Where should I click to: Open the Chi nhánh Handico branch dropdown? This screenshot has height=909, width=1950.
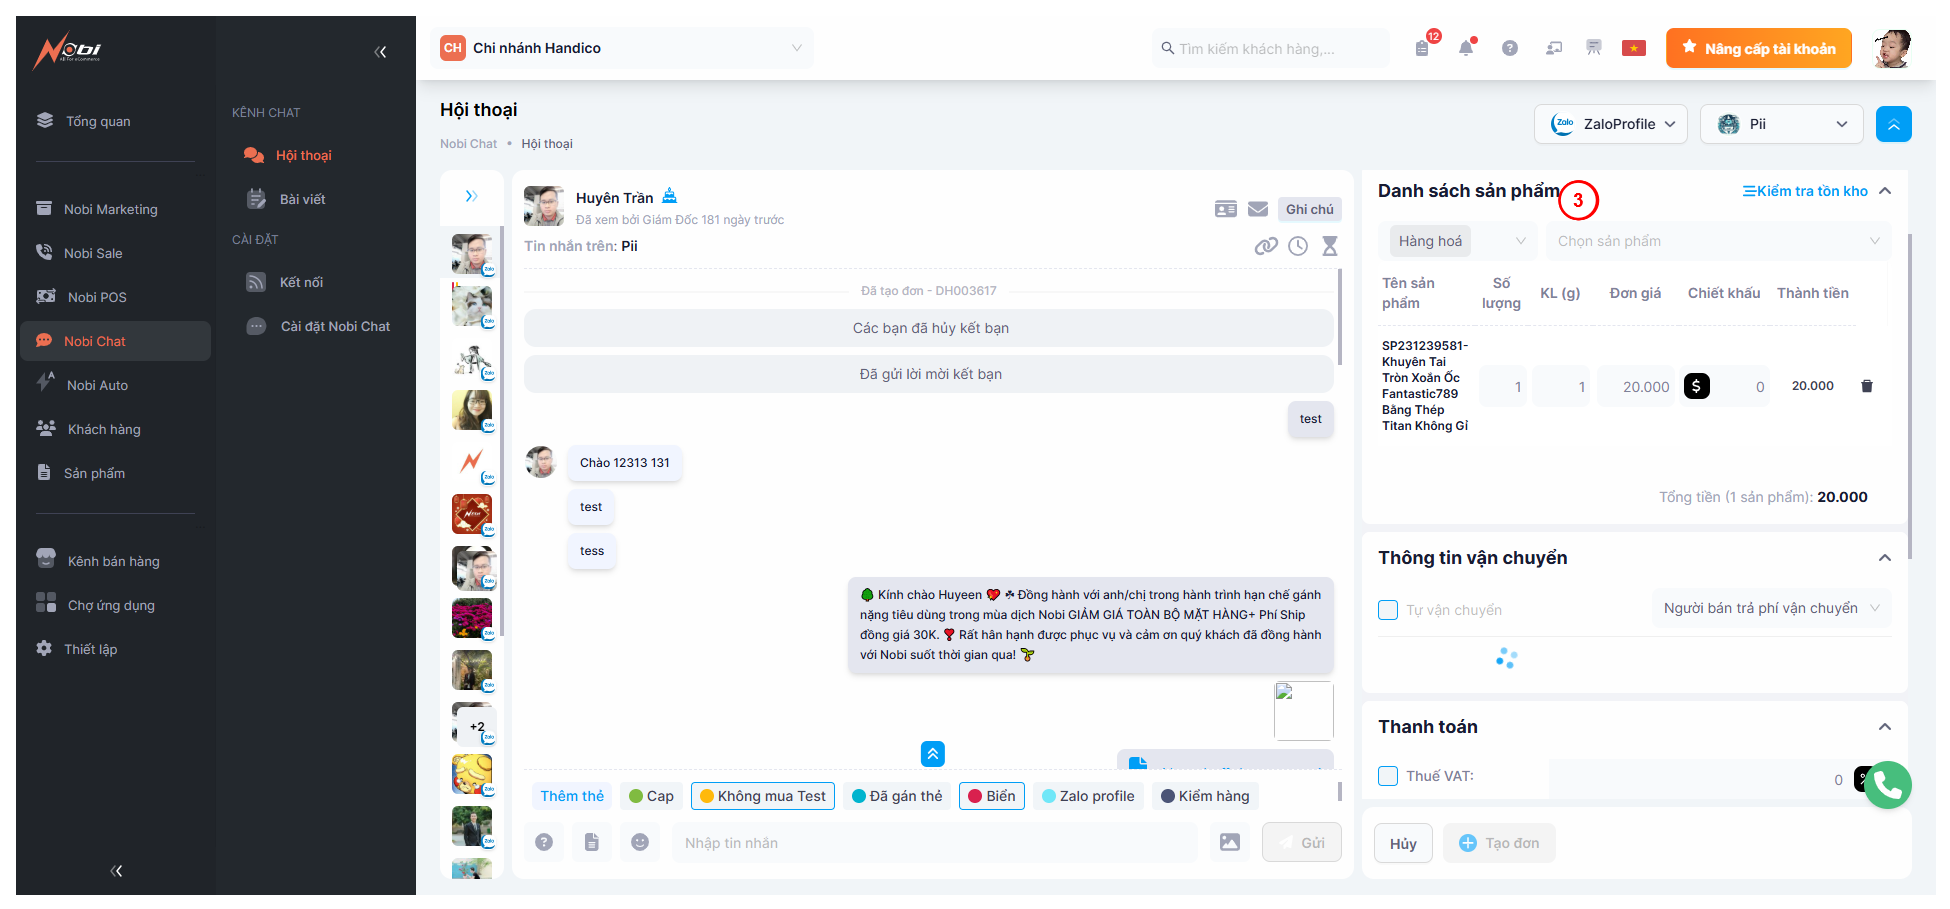622,48
